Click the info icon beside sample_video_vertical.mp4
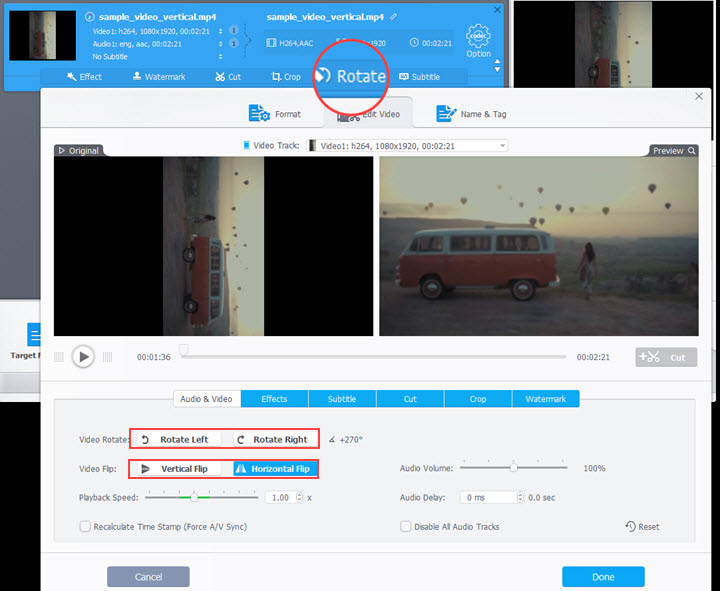 [90, 17]
